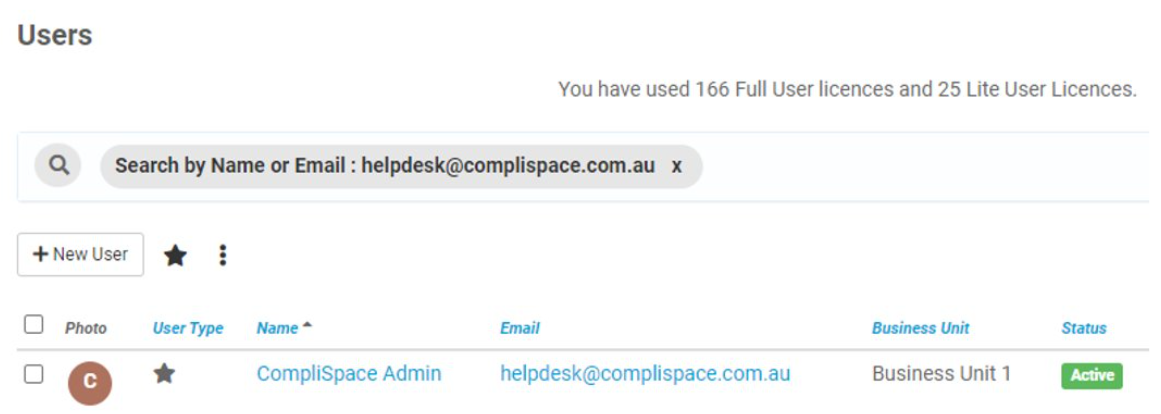The width and height of the screenshot is (1161, 414).
Task: Open the CompliSpace Admin user link
Action: point(349,374)
